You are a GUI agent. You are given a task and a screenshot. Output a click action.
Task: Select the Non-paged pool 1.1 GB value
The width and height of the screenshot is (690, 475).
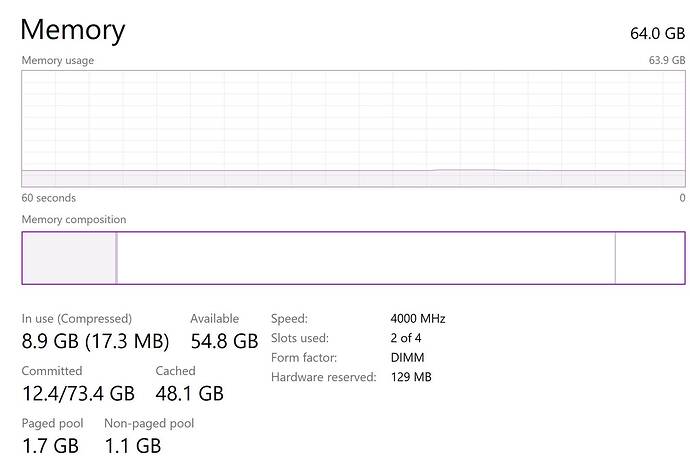tap(132, 445)
